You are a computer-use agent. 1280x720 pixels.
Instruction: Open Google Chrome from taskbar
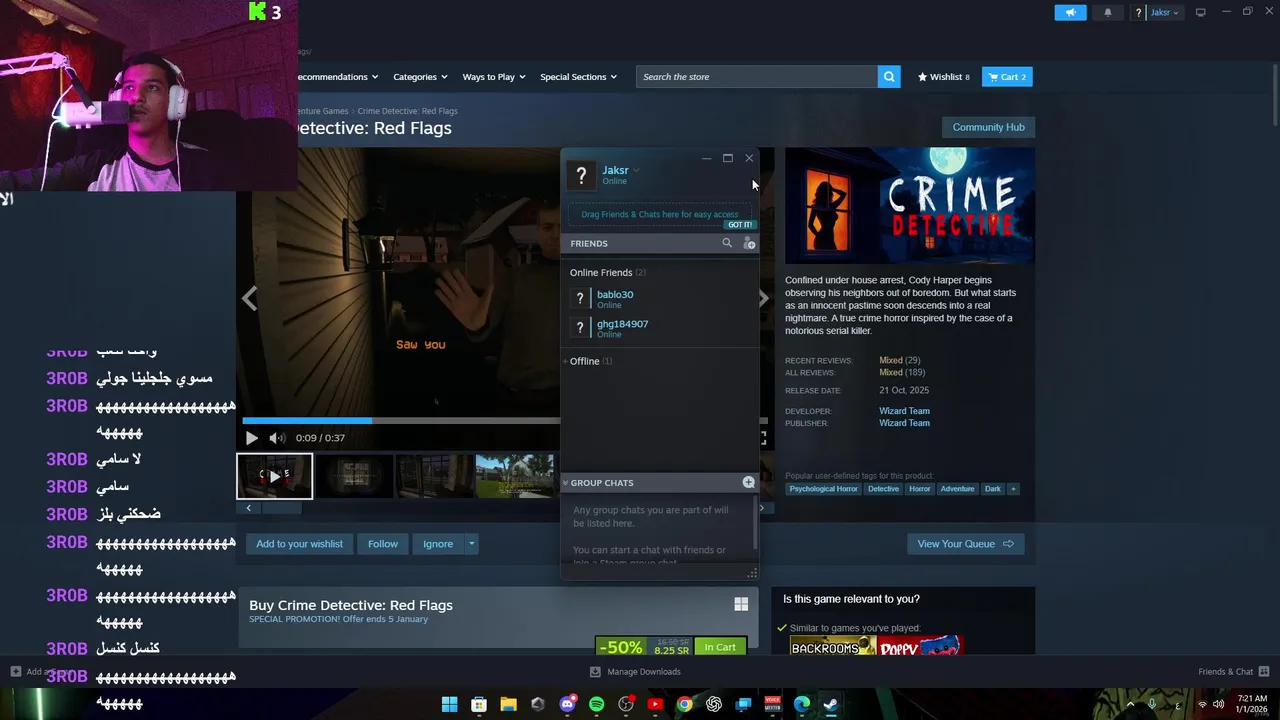pyautogui.click(x=684, y=704)
